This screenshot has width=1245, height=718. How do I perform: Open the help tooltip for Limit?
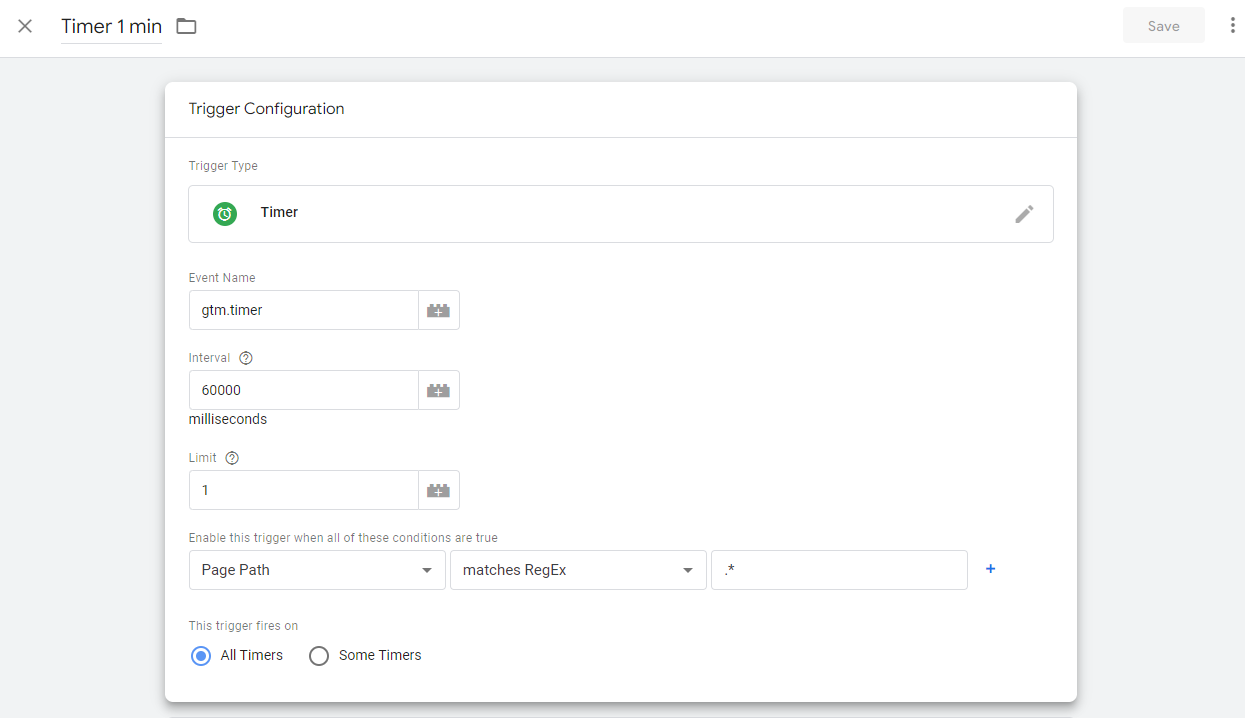tap(231, 457)
